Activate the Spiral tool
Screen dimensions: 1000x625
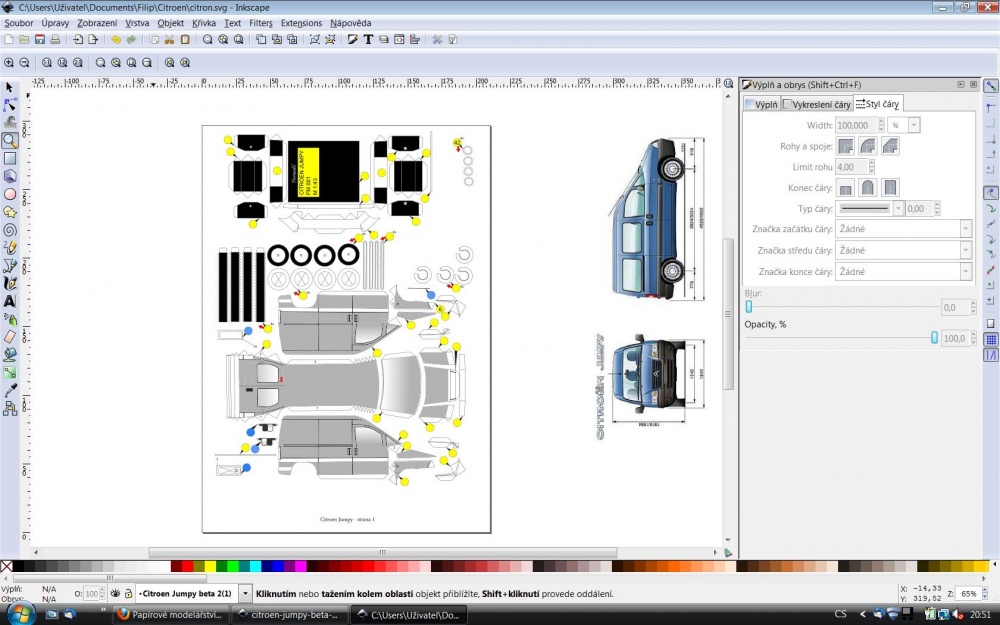10,230
